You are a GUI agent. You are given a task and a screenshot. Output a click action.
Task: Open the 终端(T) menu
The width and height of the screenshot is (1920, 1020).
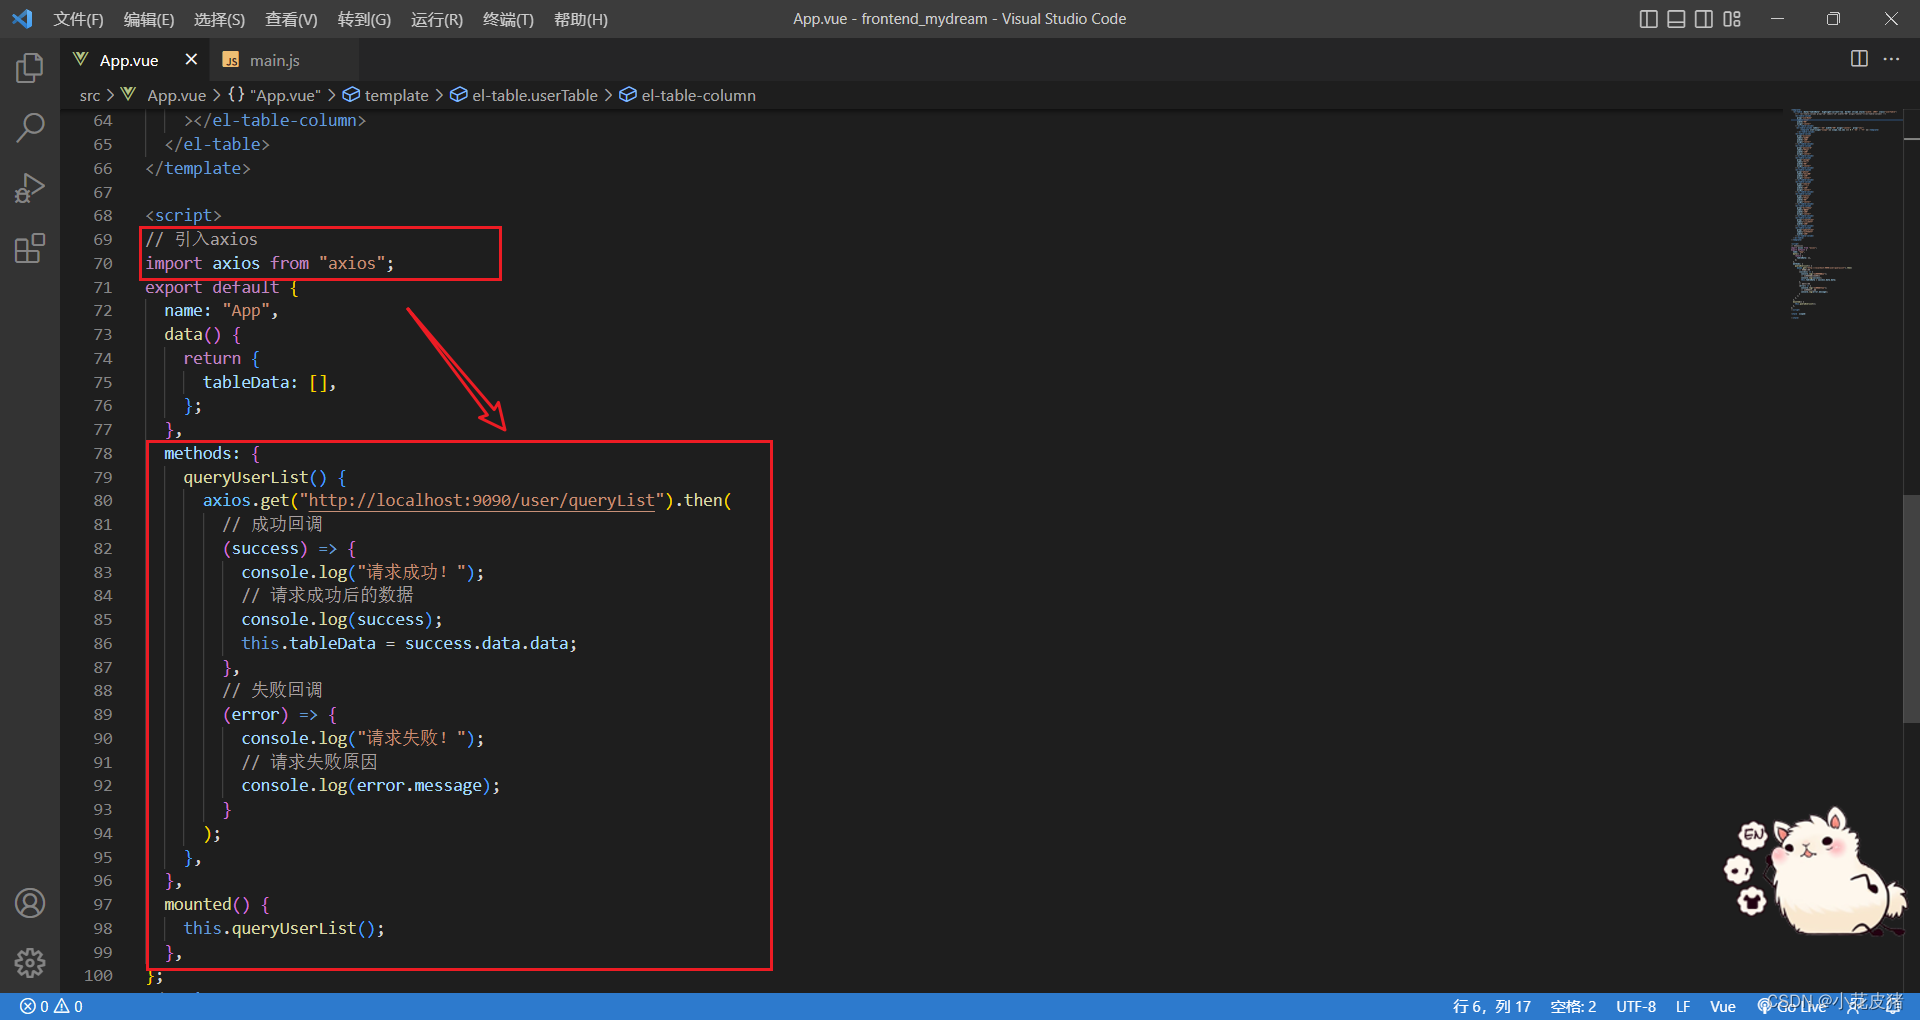508,19
